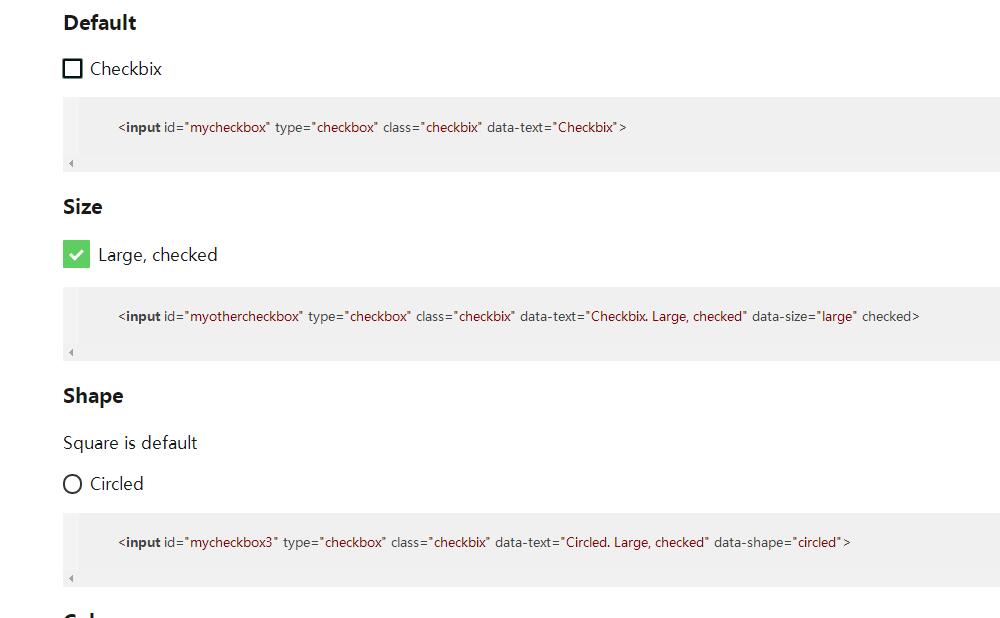
Task: Click the Checkbix label text
Action: 126,69
